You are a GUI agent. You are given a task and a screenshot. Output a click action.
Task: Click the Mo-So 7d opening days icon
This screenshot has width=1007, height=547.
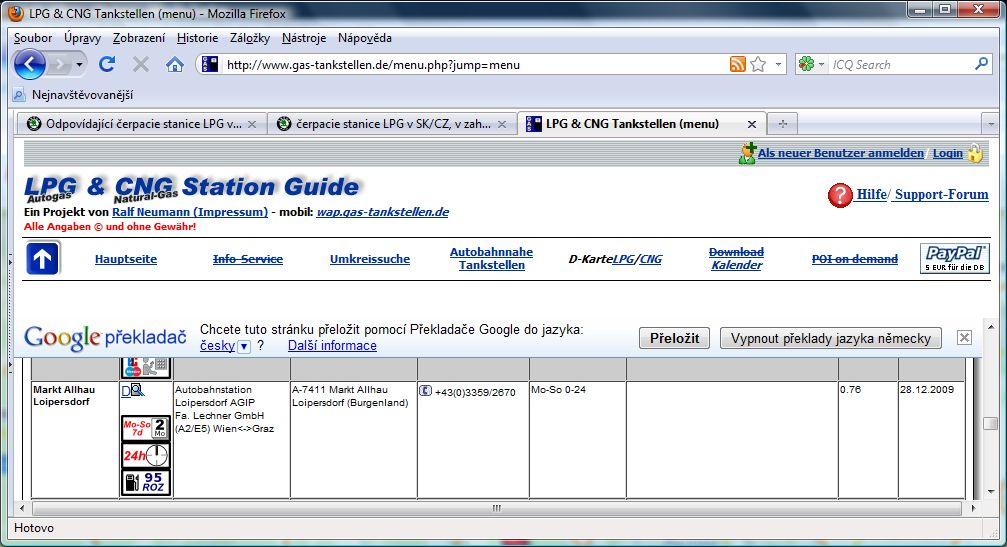tap(146, 428)
